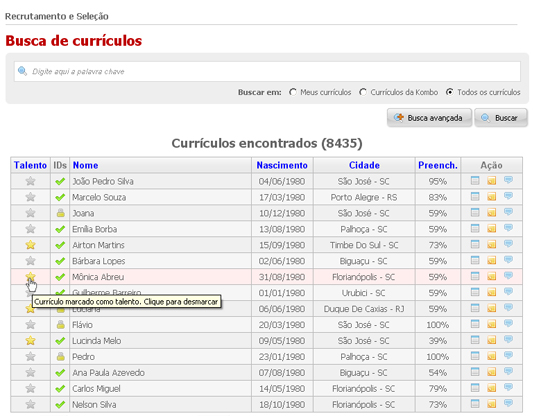Click the lock icon in Flávio's IDs column
This screenshot has height=416, width=550.
click(x=60, y=324)
